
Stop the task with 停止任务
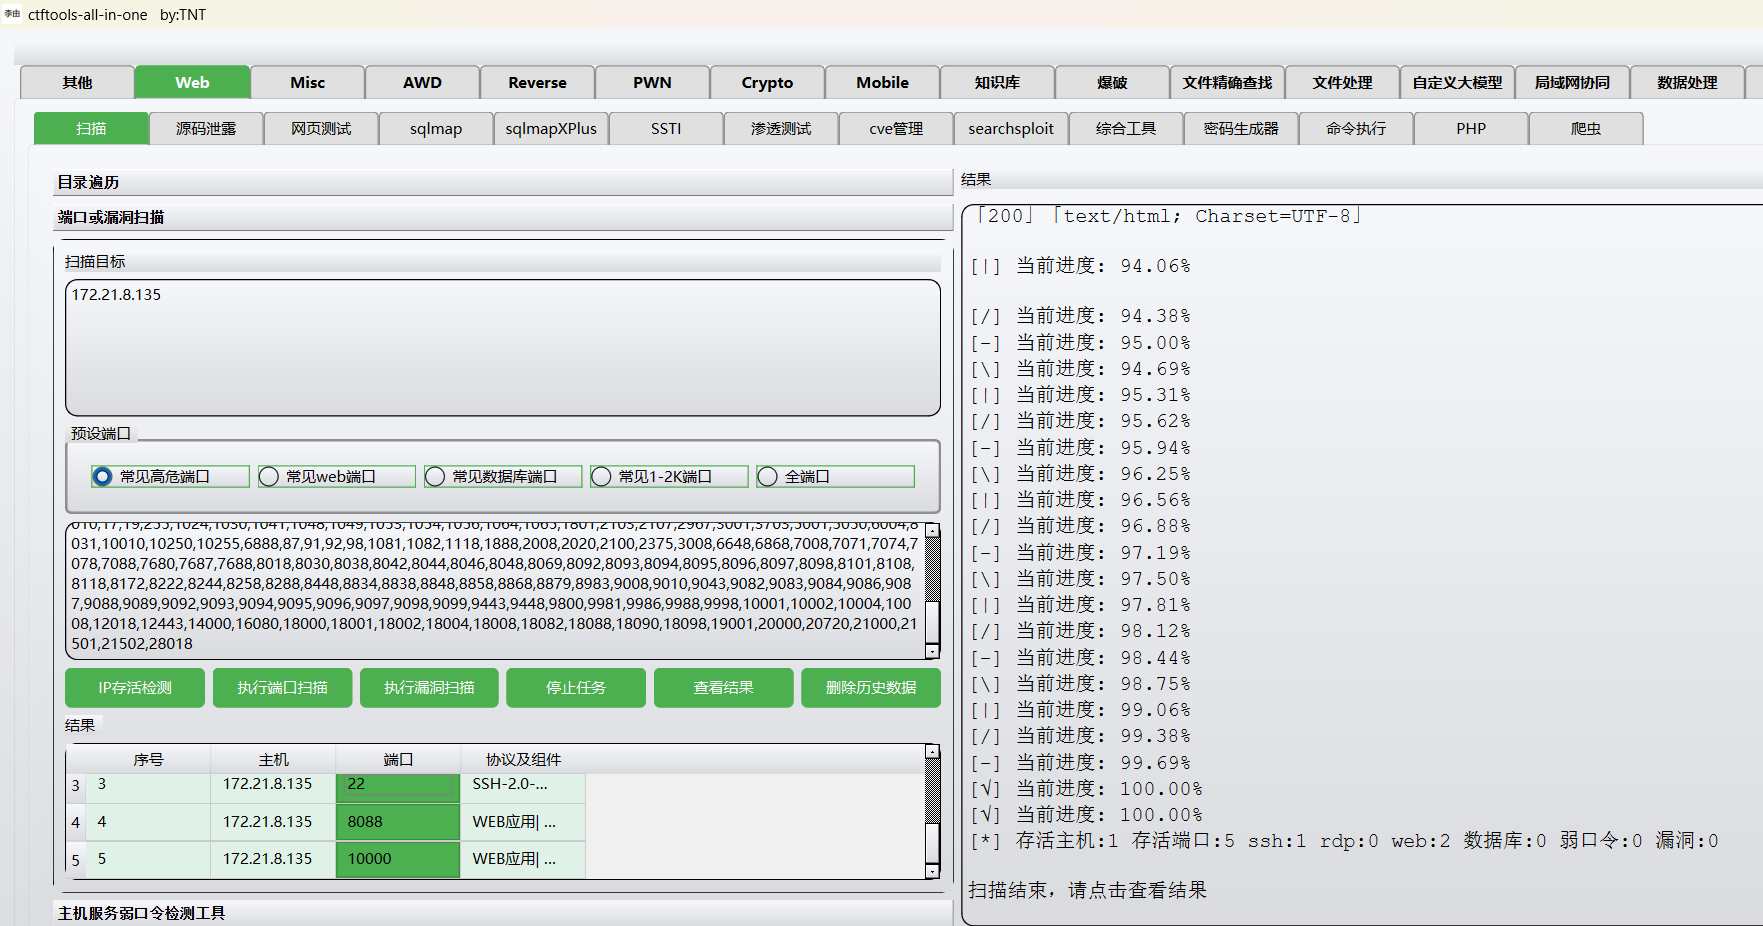pos(576,688)
